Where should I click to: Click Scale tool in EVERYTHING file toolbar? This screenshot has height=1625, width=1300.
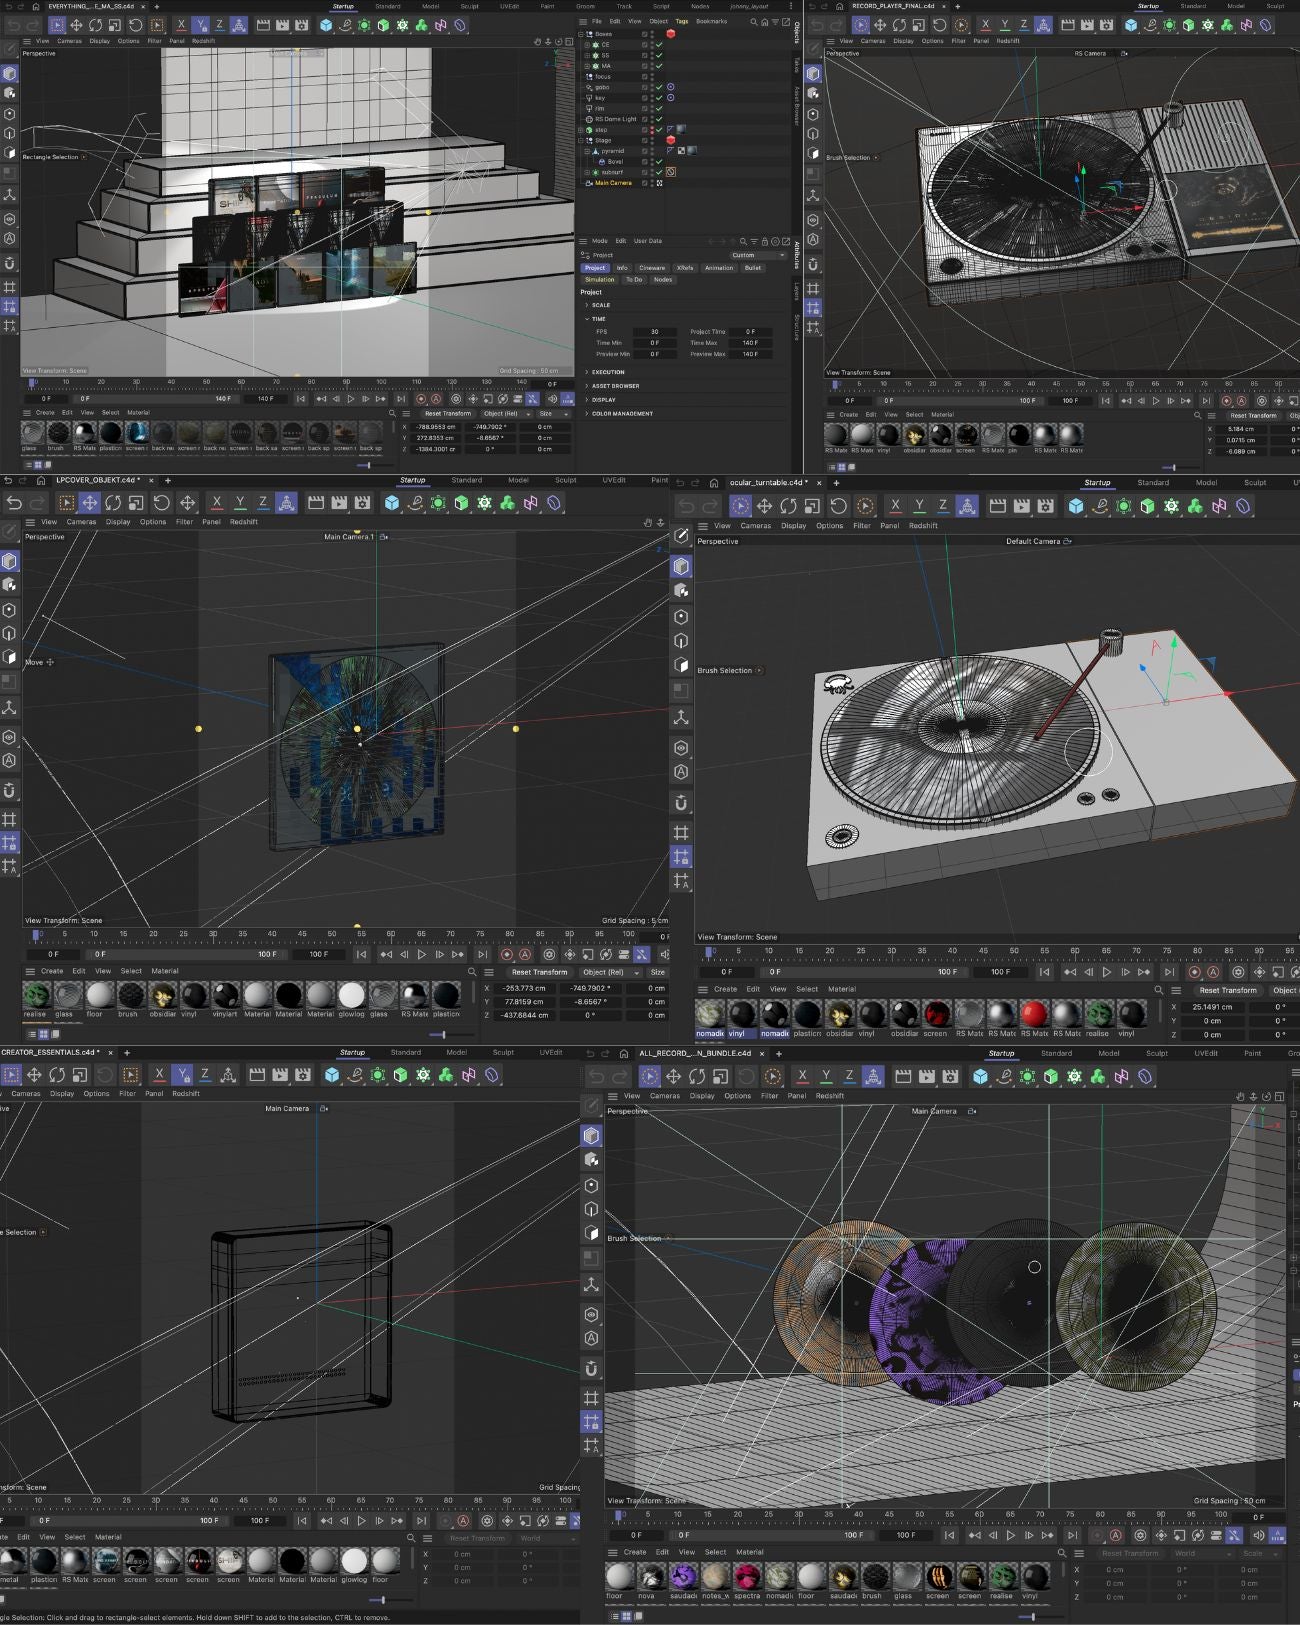tap(115, 25)
